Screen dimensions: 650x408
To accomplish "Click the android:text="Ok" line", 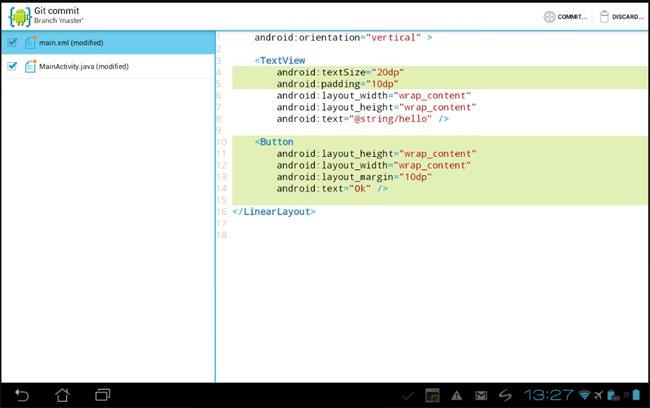I will (x=332, y=189).
